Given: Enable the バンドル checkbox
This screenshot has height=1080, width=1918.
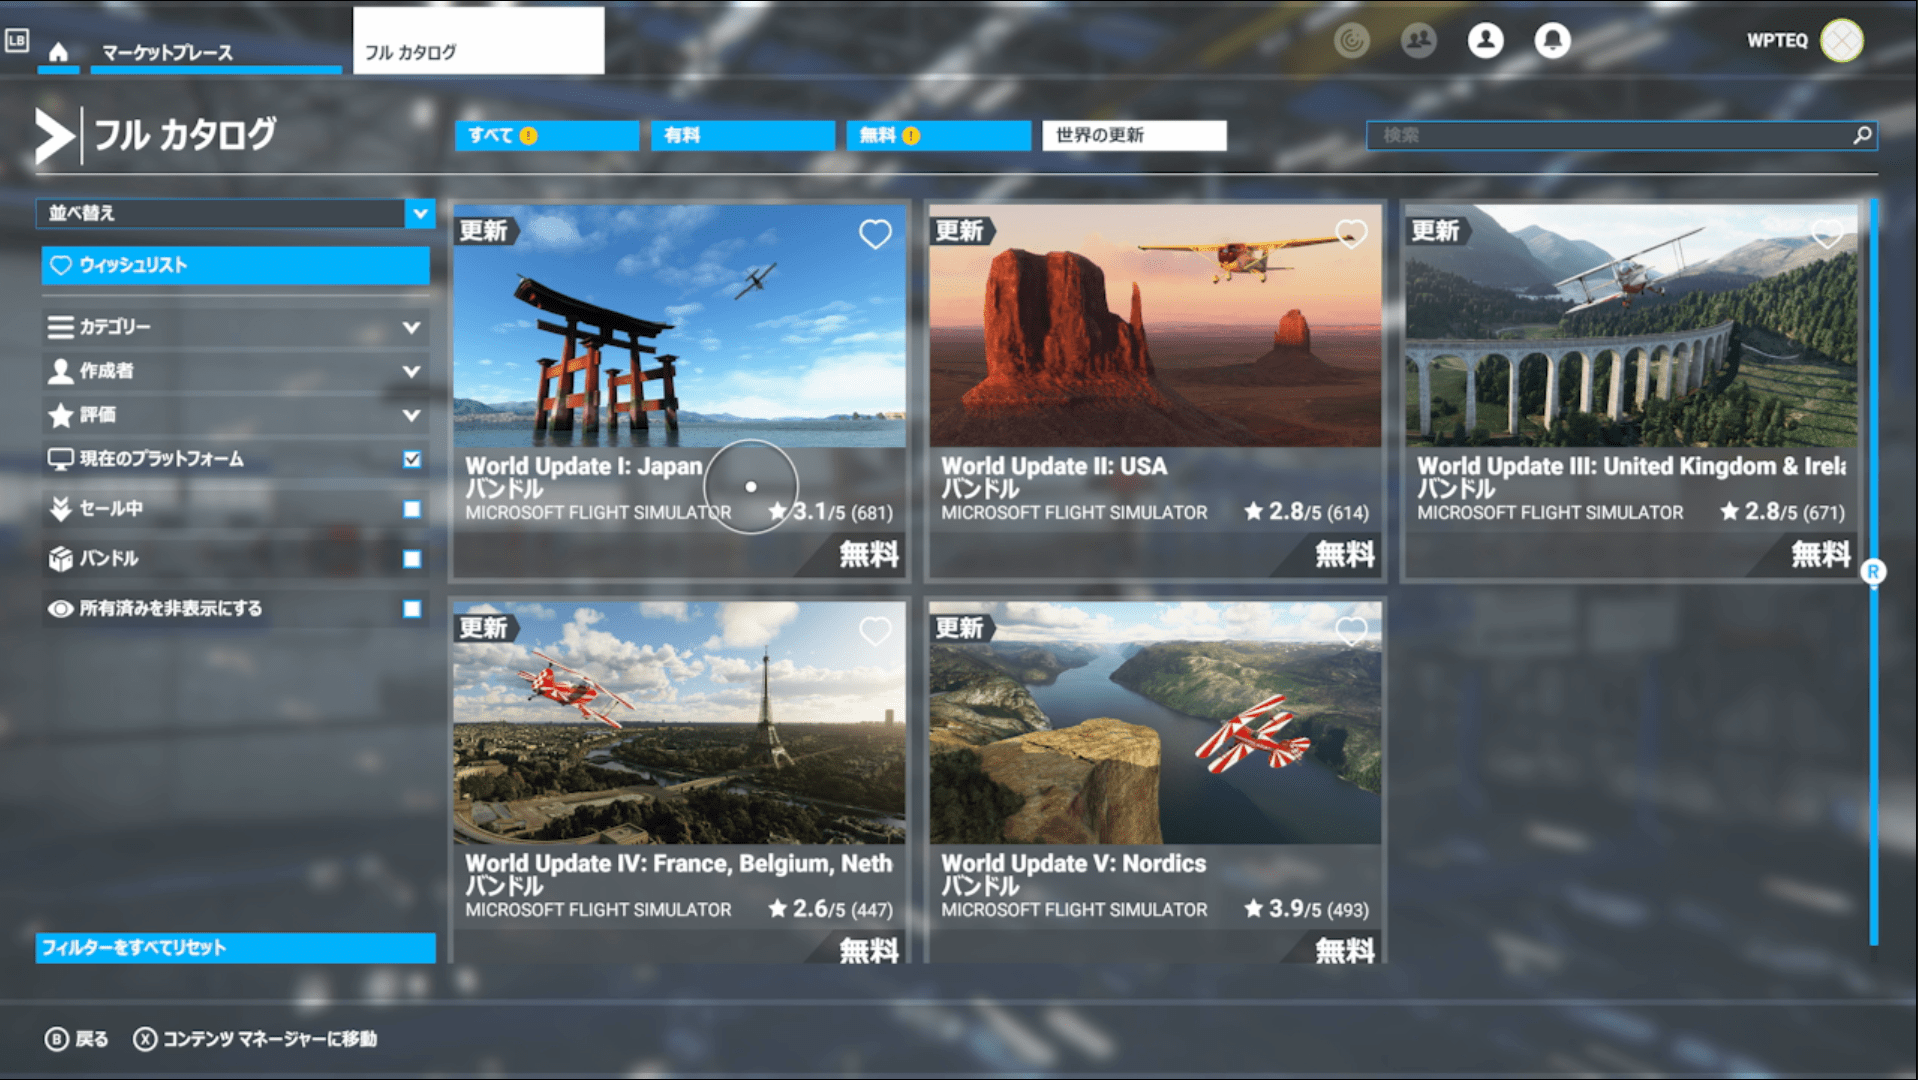Looking at the screenshot, I should [x=412, y=559].
